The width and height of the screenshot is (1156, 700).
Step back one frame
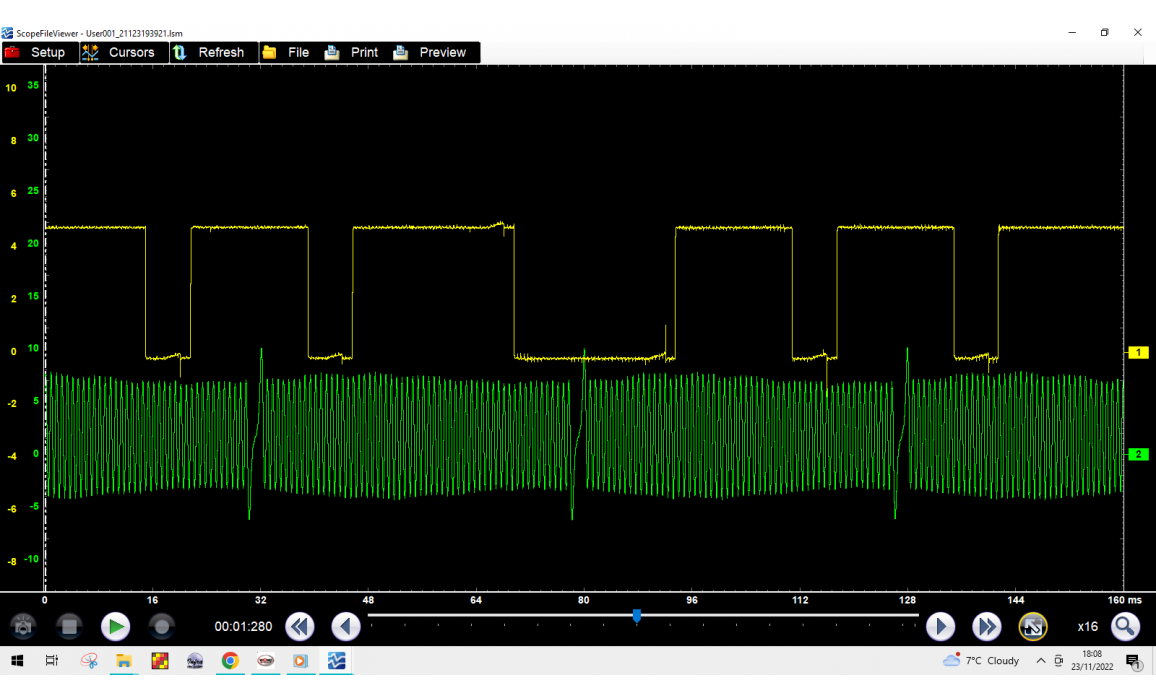point(346,627)
